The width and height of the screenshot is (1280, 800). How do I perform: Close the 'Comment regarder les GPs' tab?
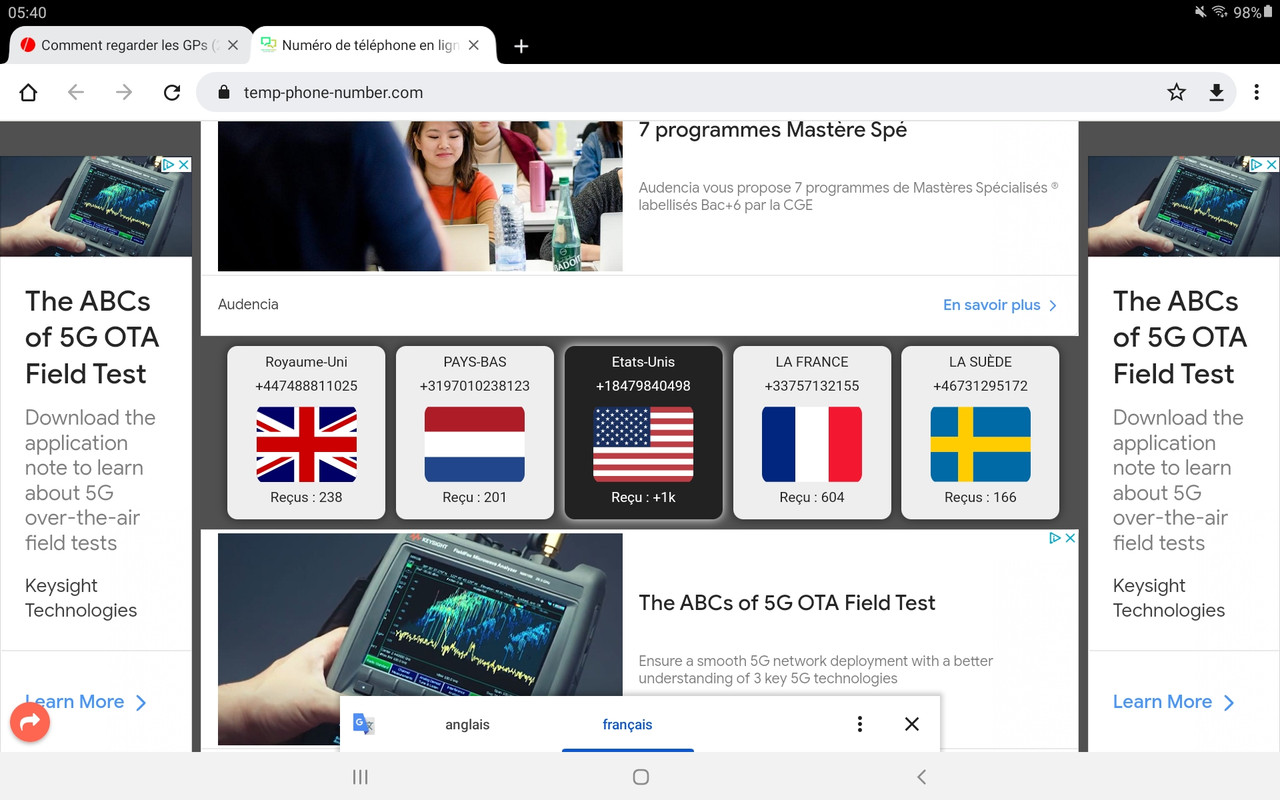tap(232, 45)
